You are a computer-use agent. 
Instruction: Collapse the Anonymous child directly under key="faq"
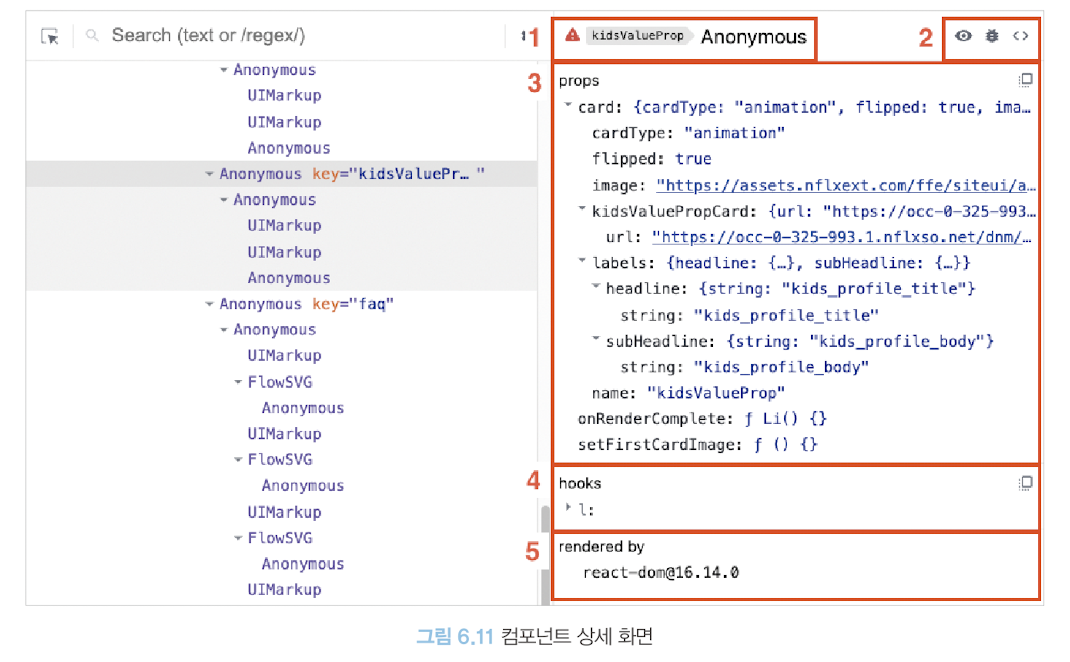click(x=224, y=330)
